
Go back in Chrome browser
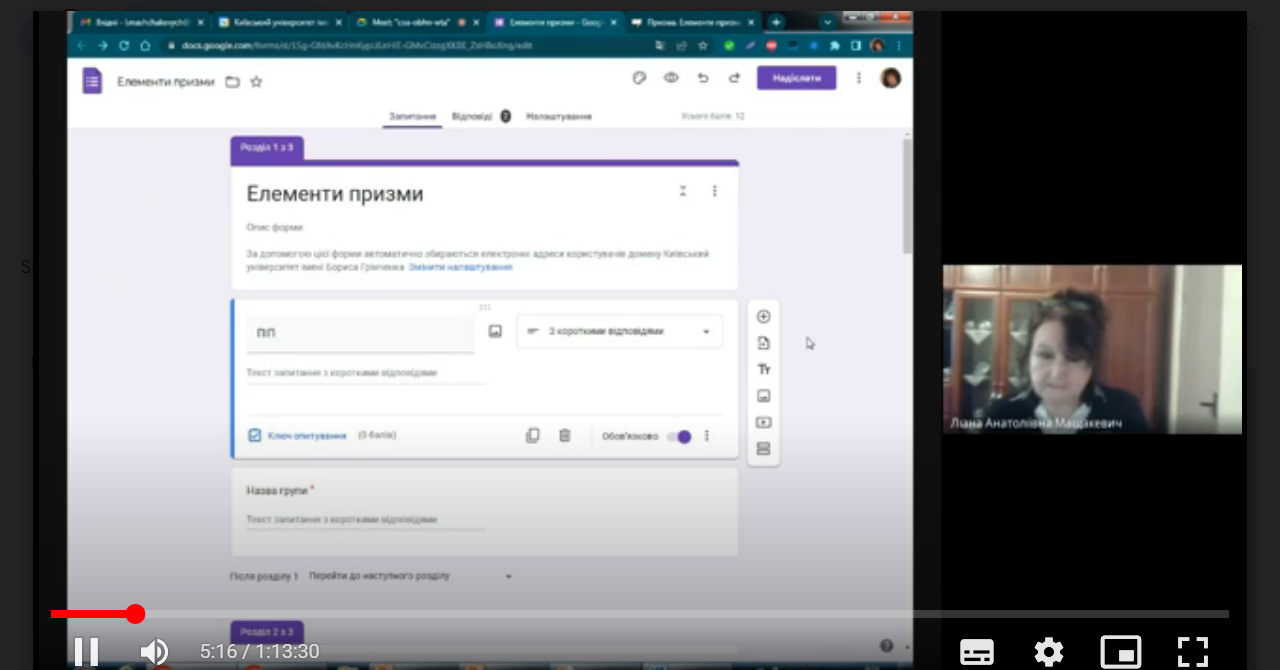pyautogui.click(x=82, y=45)
